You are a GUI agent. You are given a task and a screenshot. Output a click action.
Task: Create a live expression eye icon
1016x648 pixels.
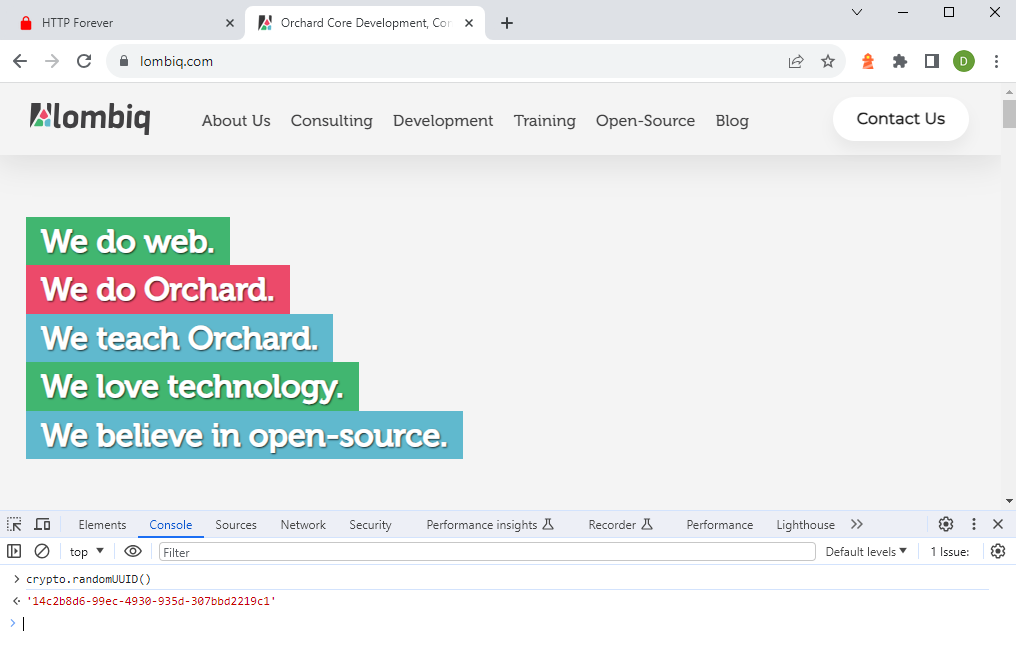pos(133,551)
